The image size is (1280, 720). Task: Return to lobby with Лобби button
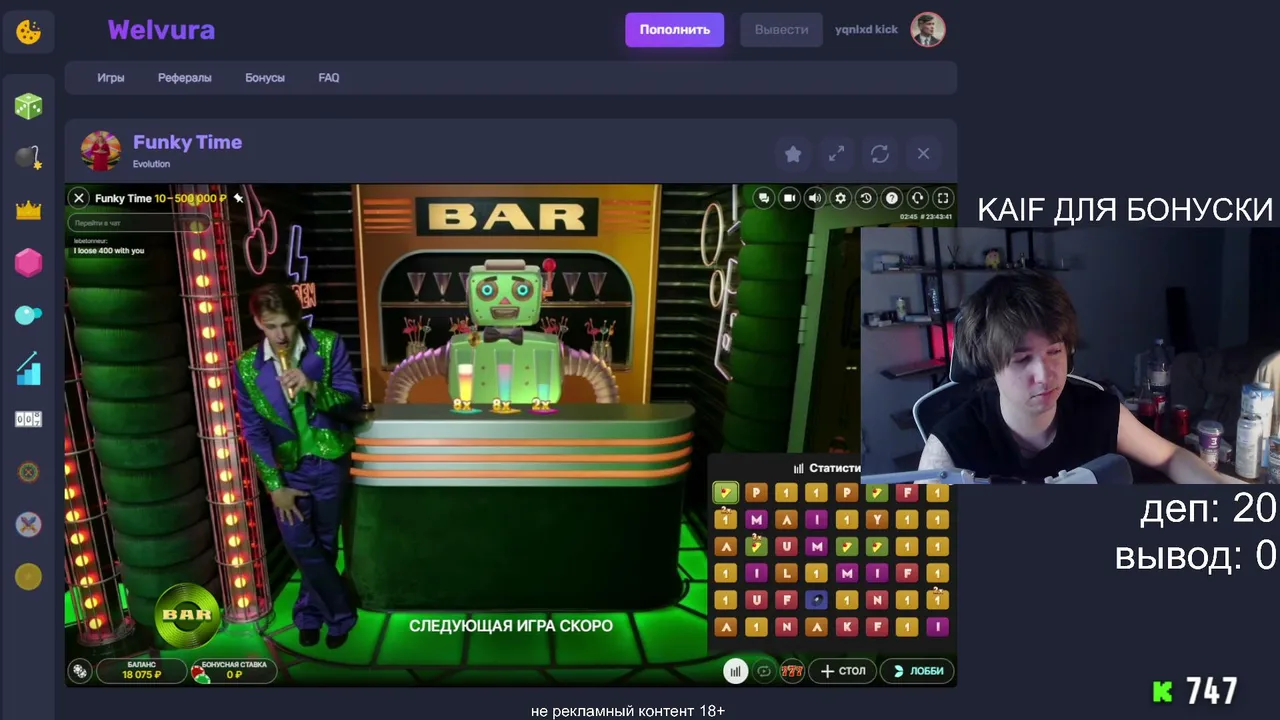pos(918,671)
